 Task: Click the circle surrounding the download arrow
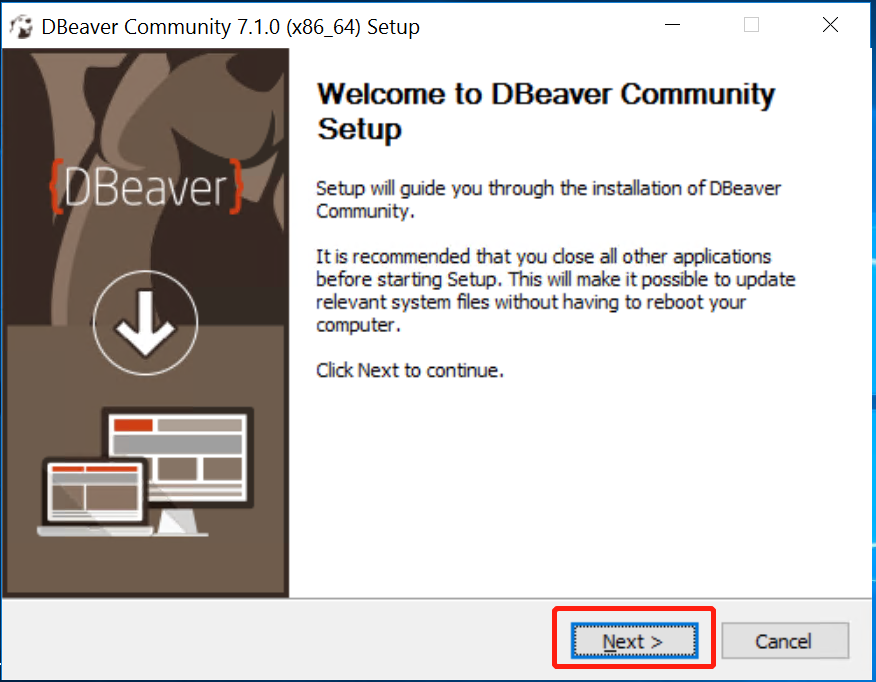coord(145,323)
